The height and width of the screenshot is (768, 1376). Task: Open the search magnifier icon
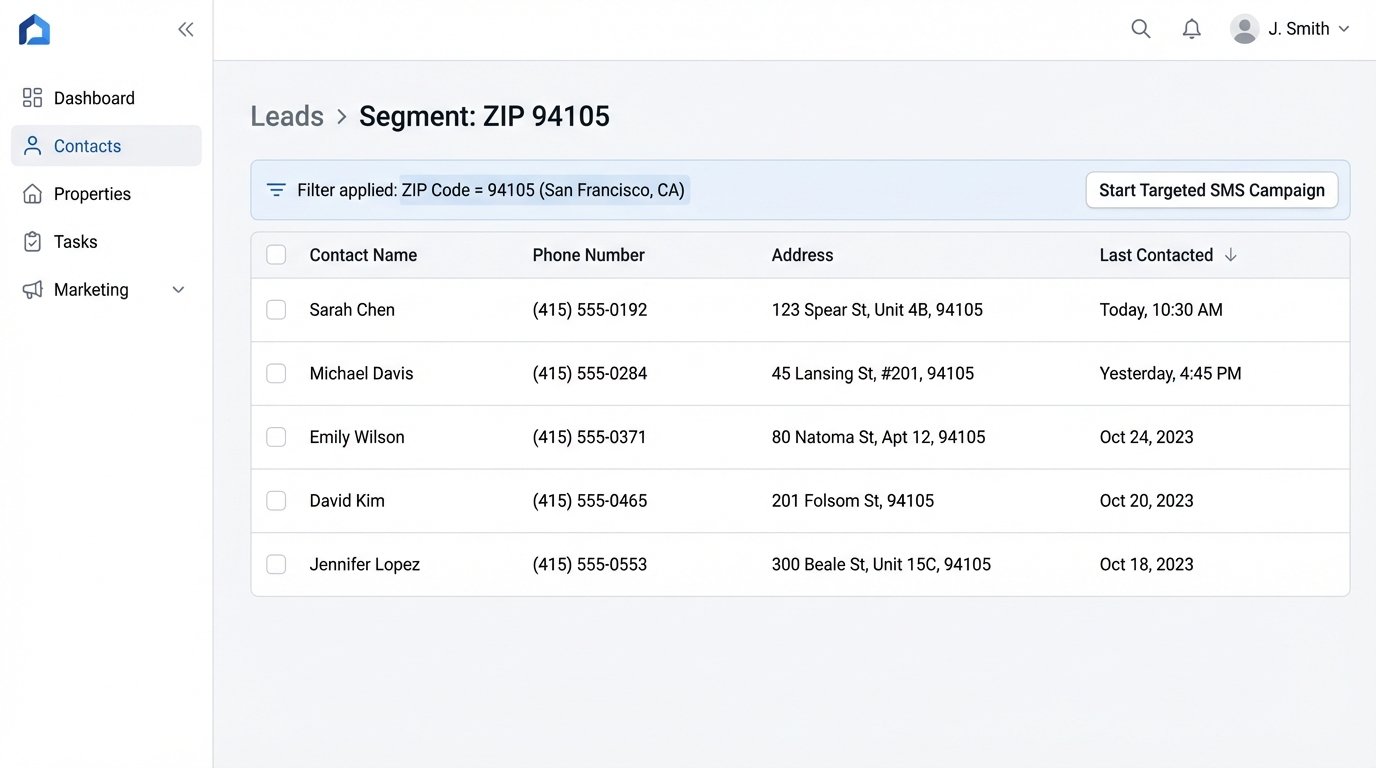(1140, 28)
